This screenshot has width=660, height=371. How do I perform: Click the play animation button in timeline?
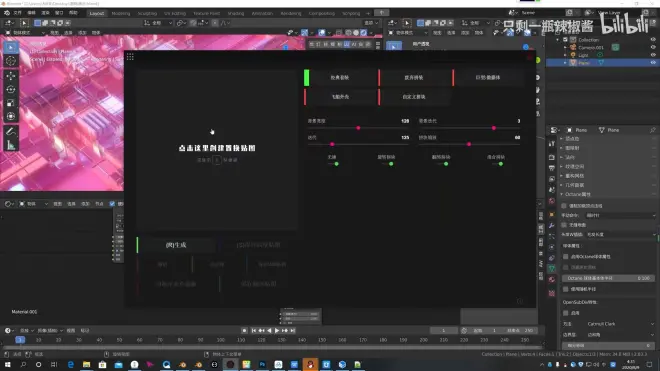277,331
